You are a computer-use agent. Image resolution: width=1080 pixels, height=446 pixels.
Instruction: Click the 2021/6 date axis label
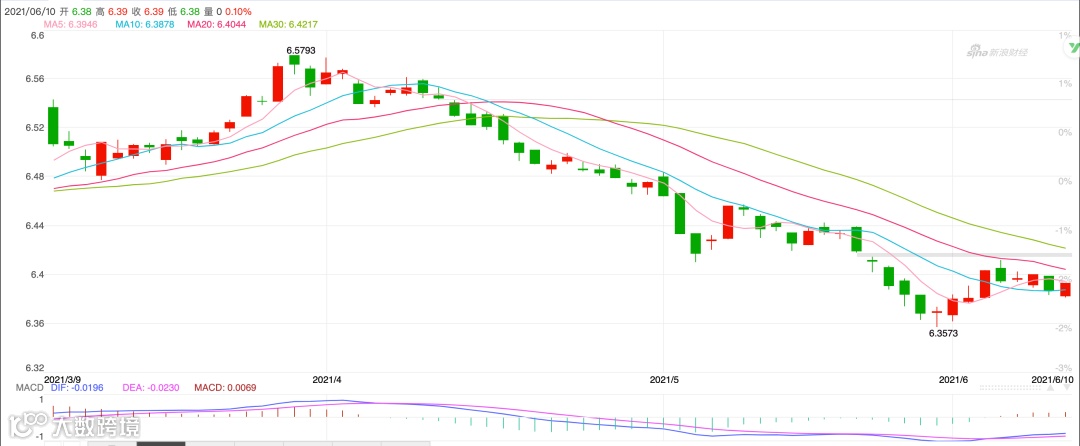coord(954,379)
